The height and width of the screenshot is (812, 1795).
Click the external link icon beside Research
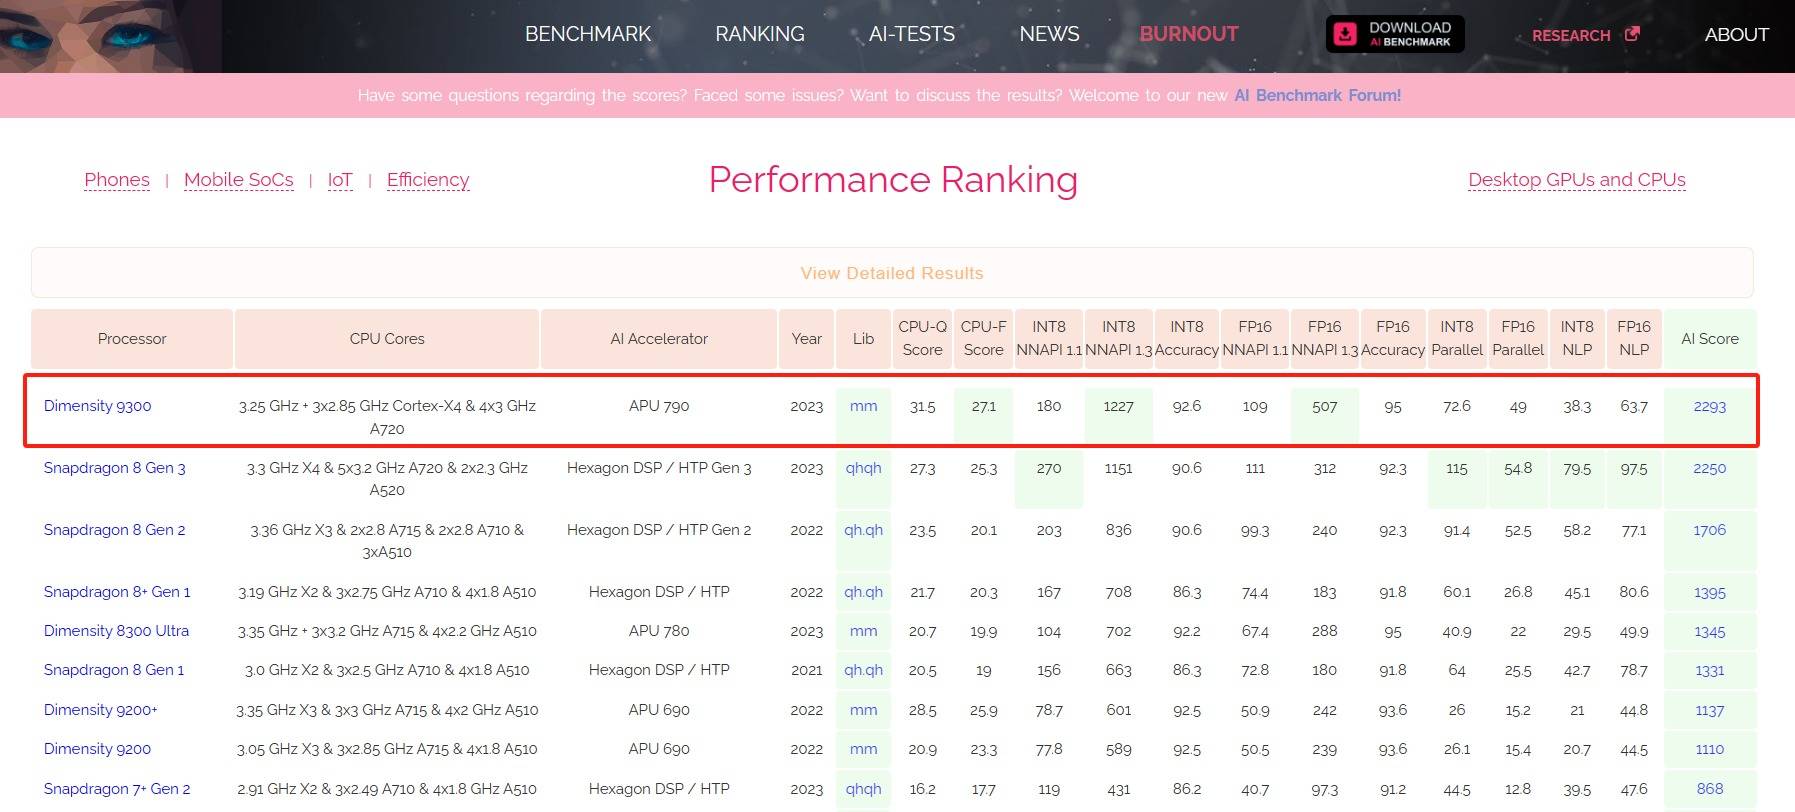(x=1632, y=34)
